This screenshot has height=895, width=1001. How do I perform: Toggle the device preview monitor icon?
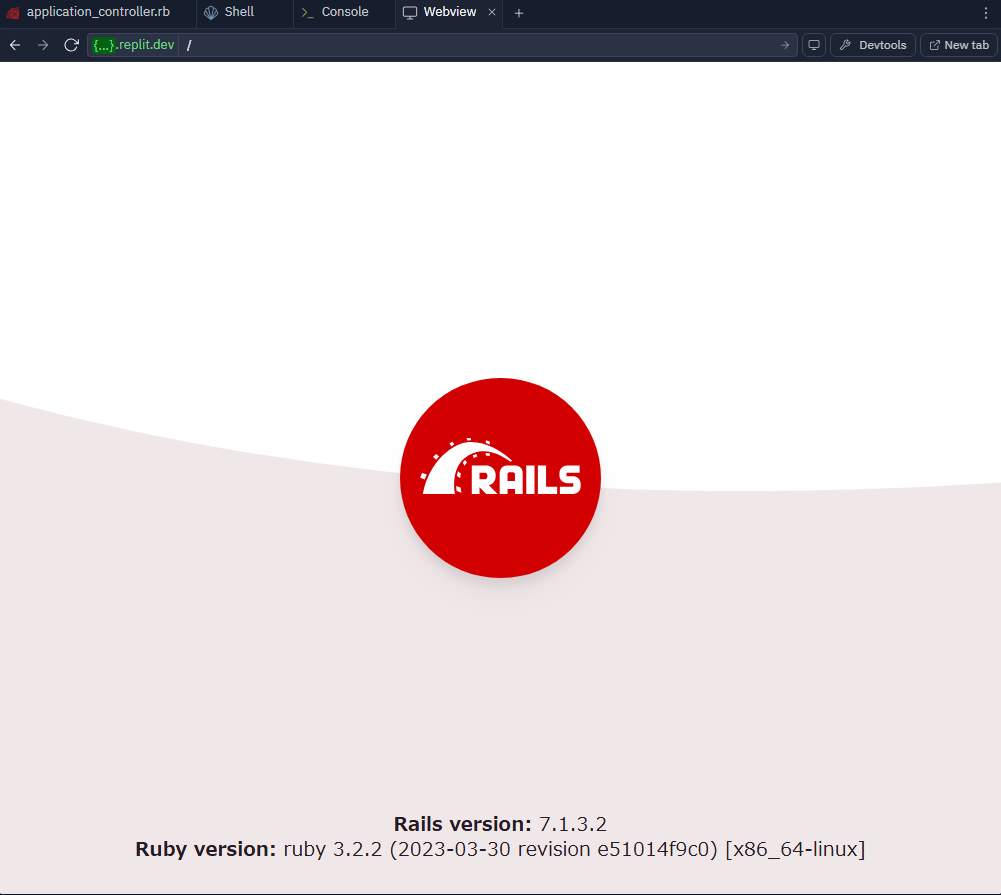pyautogui.click(x=814, y=45)
